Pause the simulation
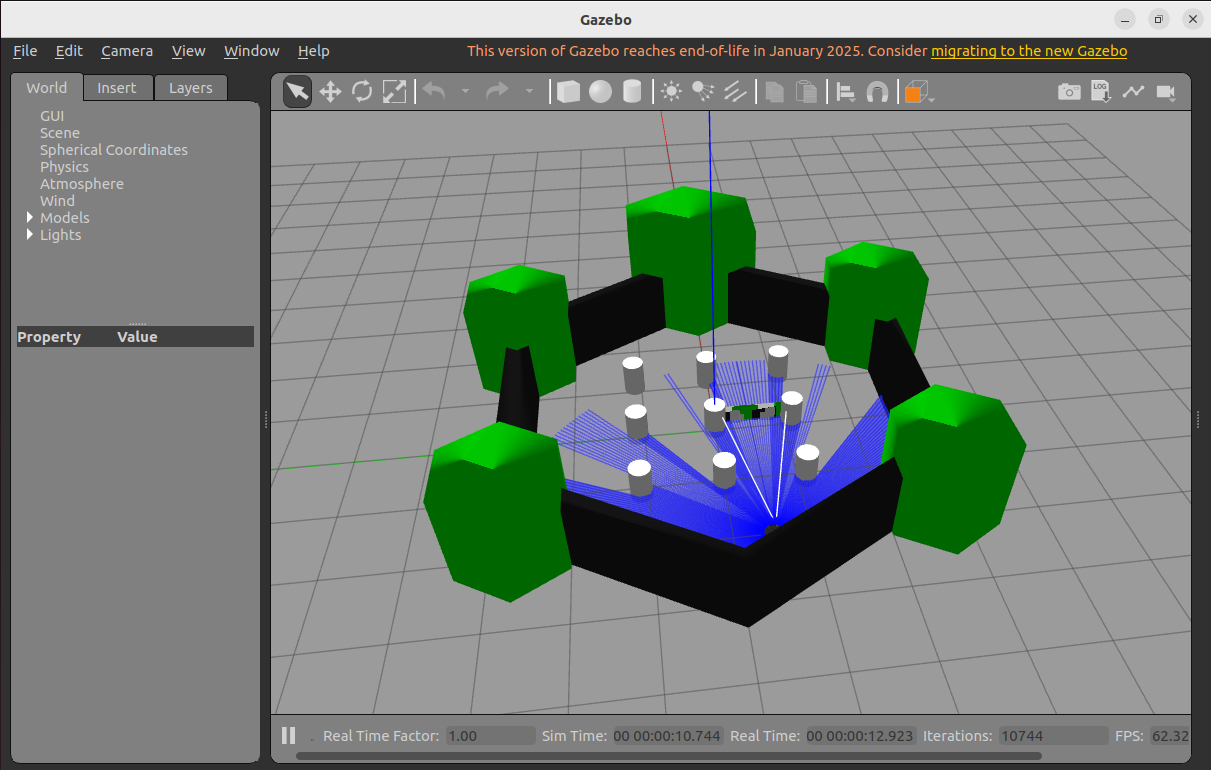This screenshot has height=770, width=1211. pos(288,735)
